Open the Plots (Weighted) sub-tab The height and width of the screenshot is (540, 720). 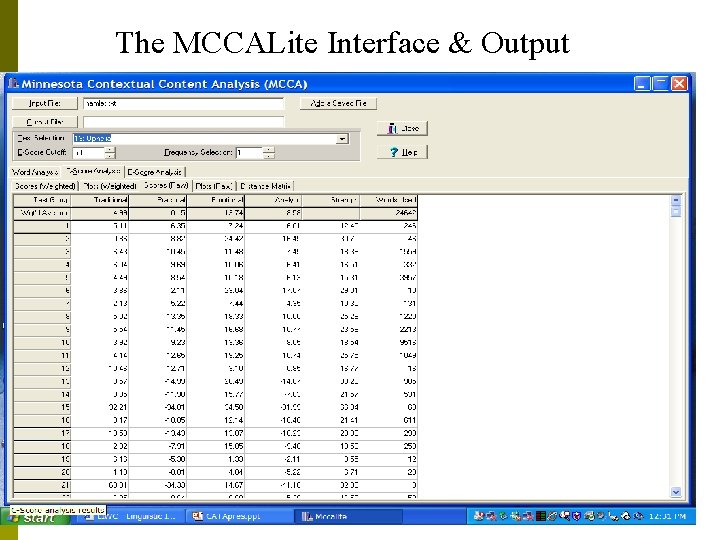coord(110,186)
